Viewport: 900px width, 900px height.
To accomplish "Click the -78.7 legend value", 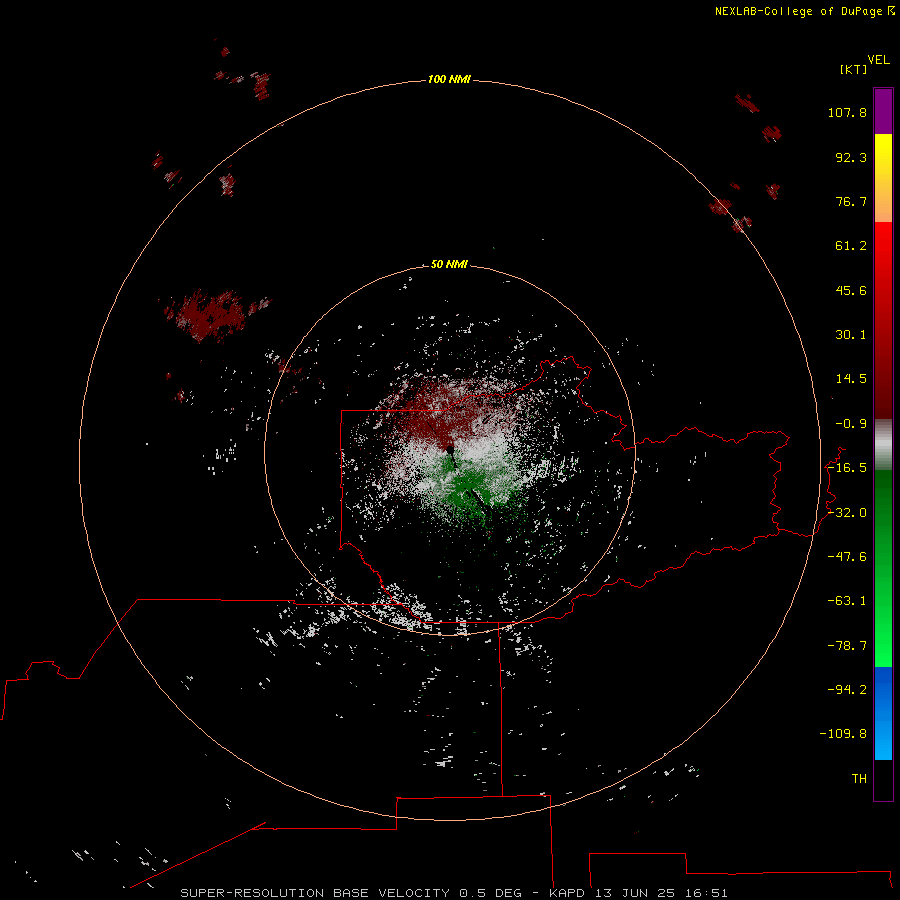I will 847,646.
